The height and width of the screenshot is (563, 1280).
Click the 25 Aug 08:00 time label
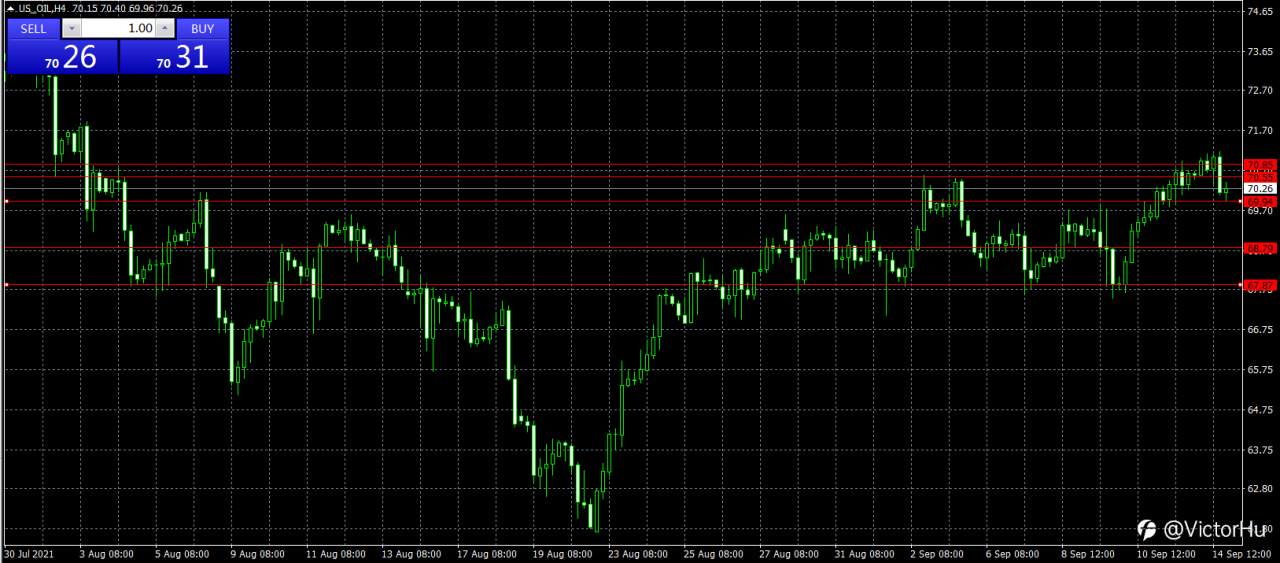[716, 553]
